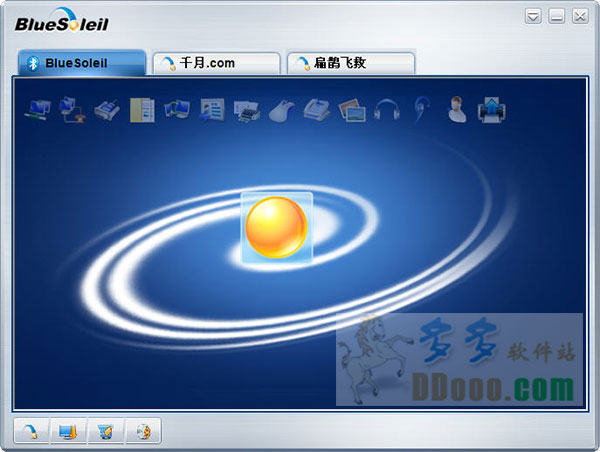Open the title bar dropdown menu button
600x452 pixels.
point(533,16)
